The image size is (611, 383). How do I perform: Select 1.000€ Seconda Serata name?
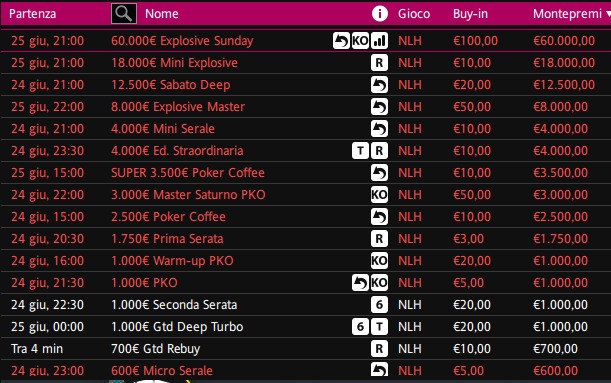point(174,305)
